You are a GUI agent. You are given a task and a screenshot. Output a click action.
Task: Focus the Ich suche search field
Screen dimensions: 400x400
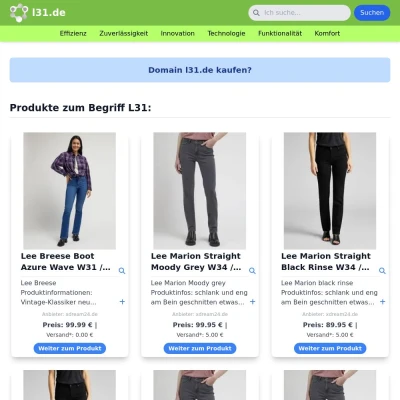(299, 13)
